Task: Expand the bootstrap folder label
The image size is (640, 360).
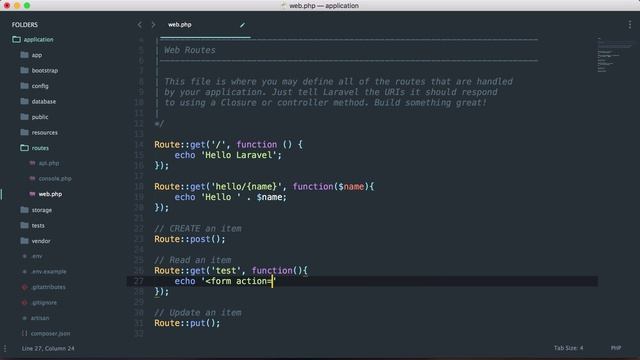Action: click(45, 71)
